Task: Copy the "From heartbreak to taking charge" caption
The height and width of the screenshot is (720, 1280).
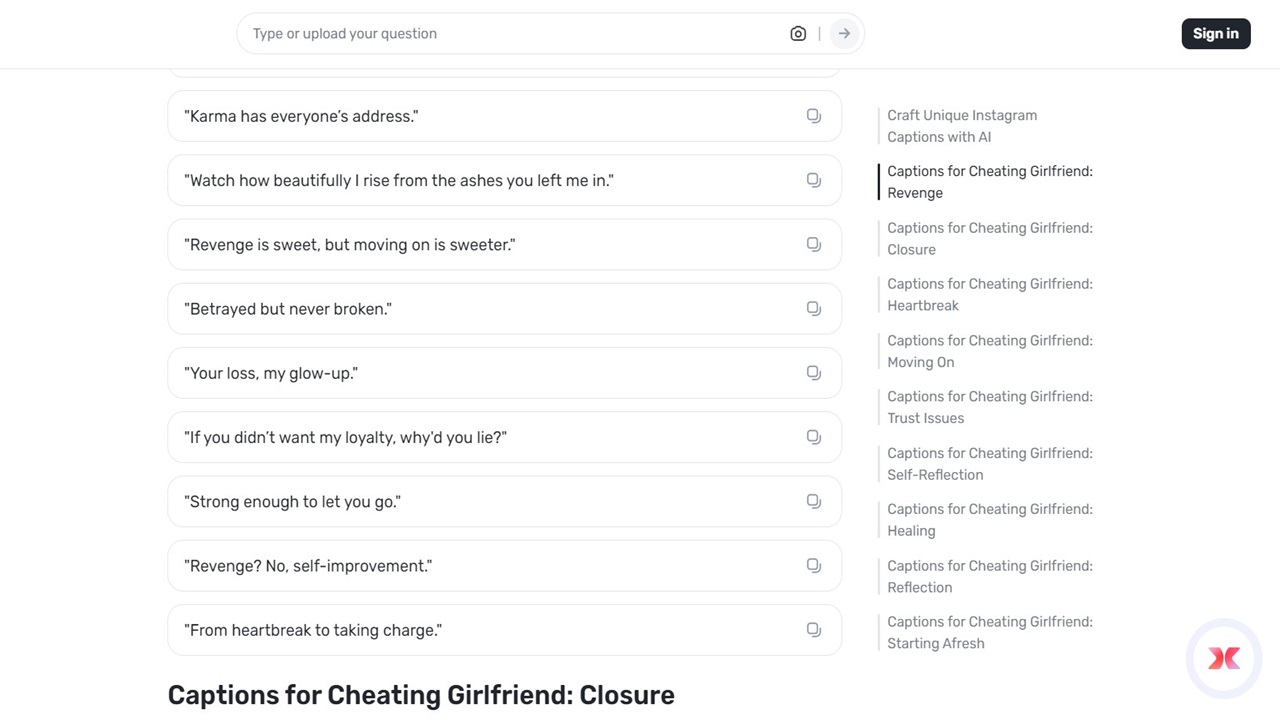Action: point(814,629)
